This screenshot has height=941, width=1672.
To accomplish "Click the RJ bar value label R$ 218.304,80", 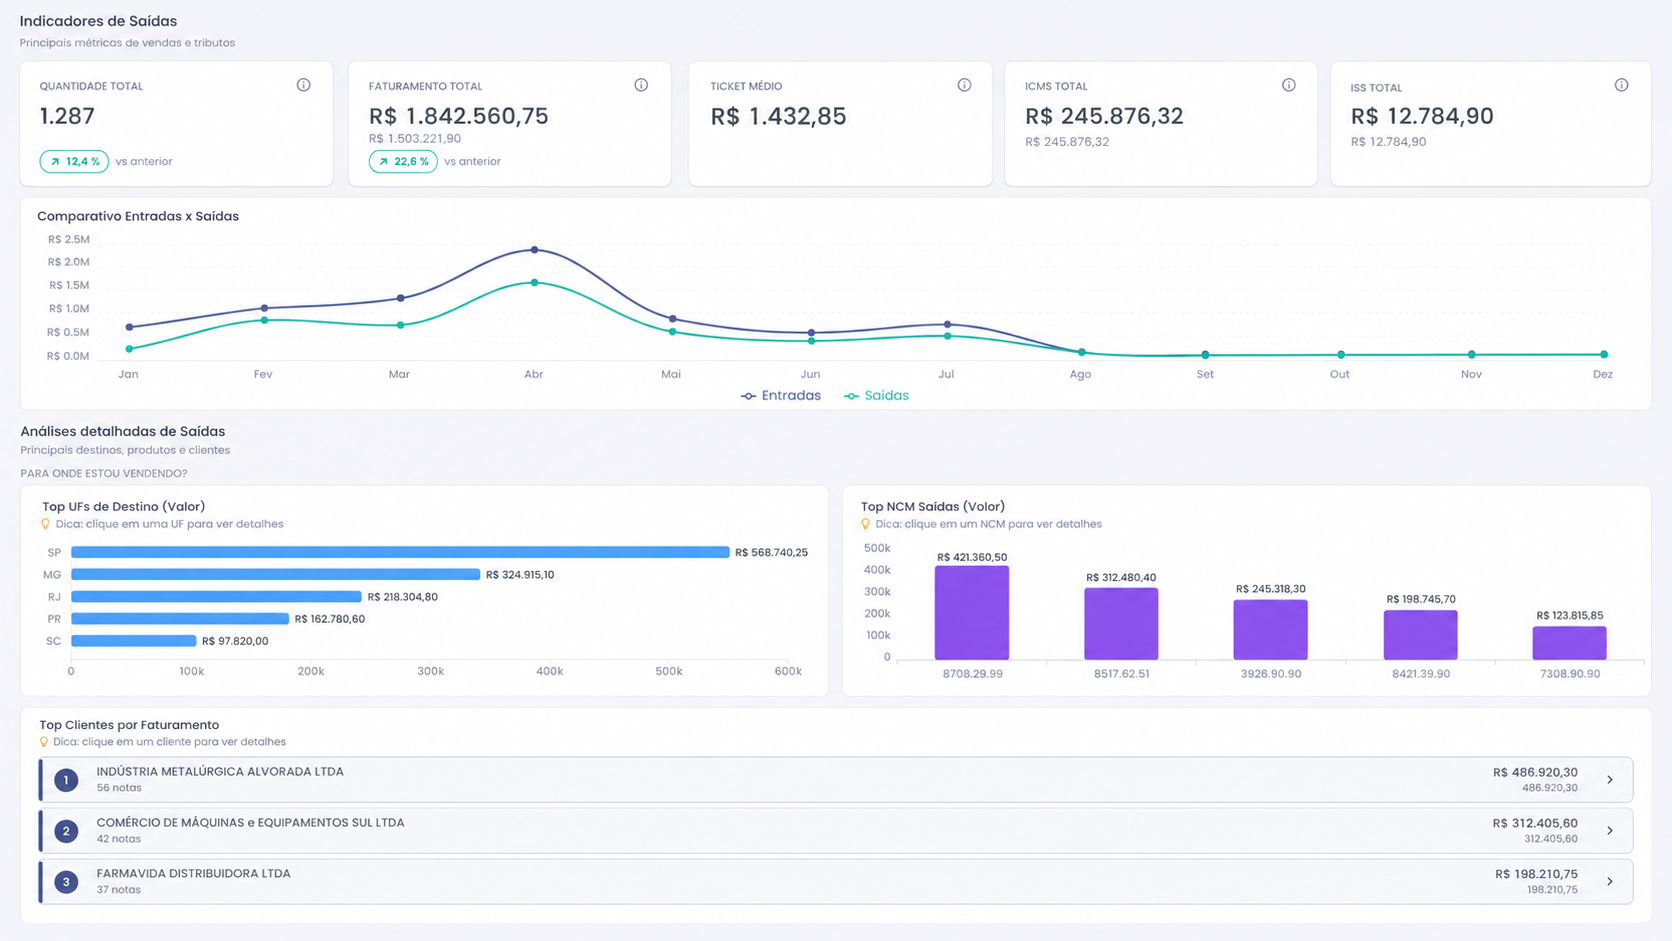I will (x=402, y=596).
